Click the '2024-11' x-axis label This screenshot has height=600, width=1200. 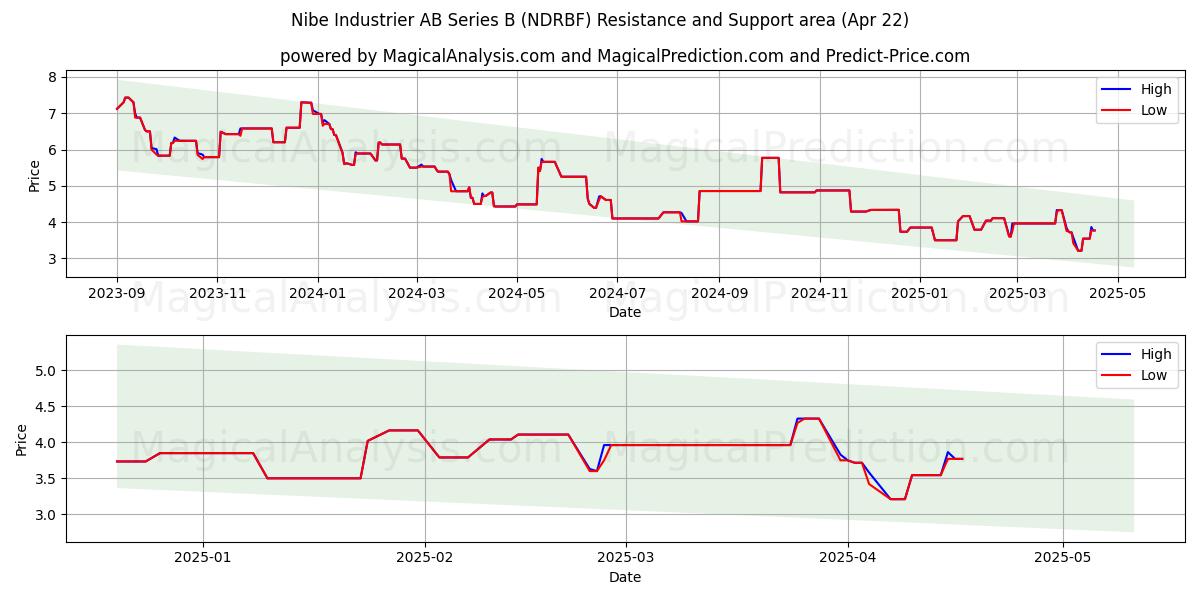pos(819,294)
